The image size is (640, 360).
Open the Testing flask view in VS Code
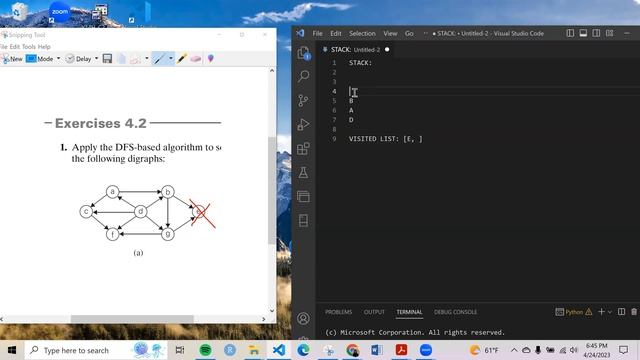tap(303, 173)
